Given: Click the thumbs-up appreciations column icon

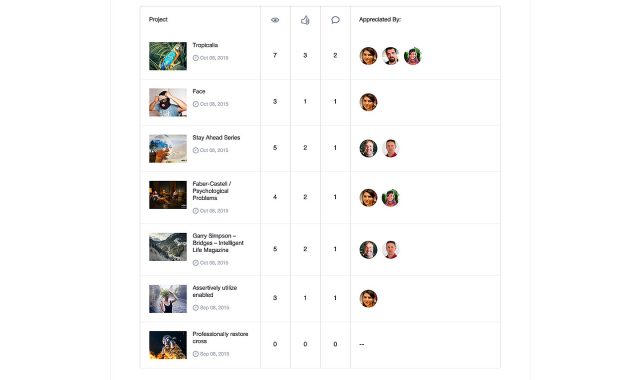Looking at the screenshot, I should [x=305, y=20].
